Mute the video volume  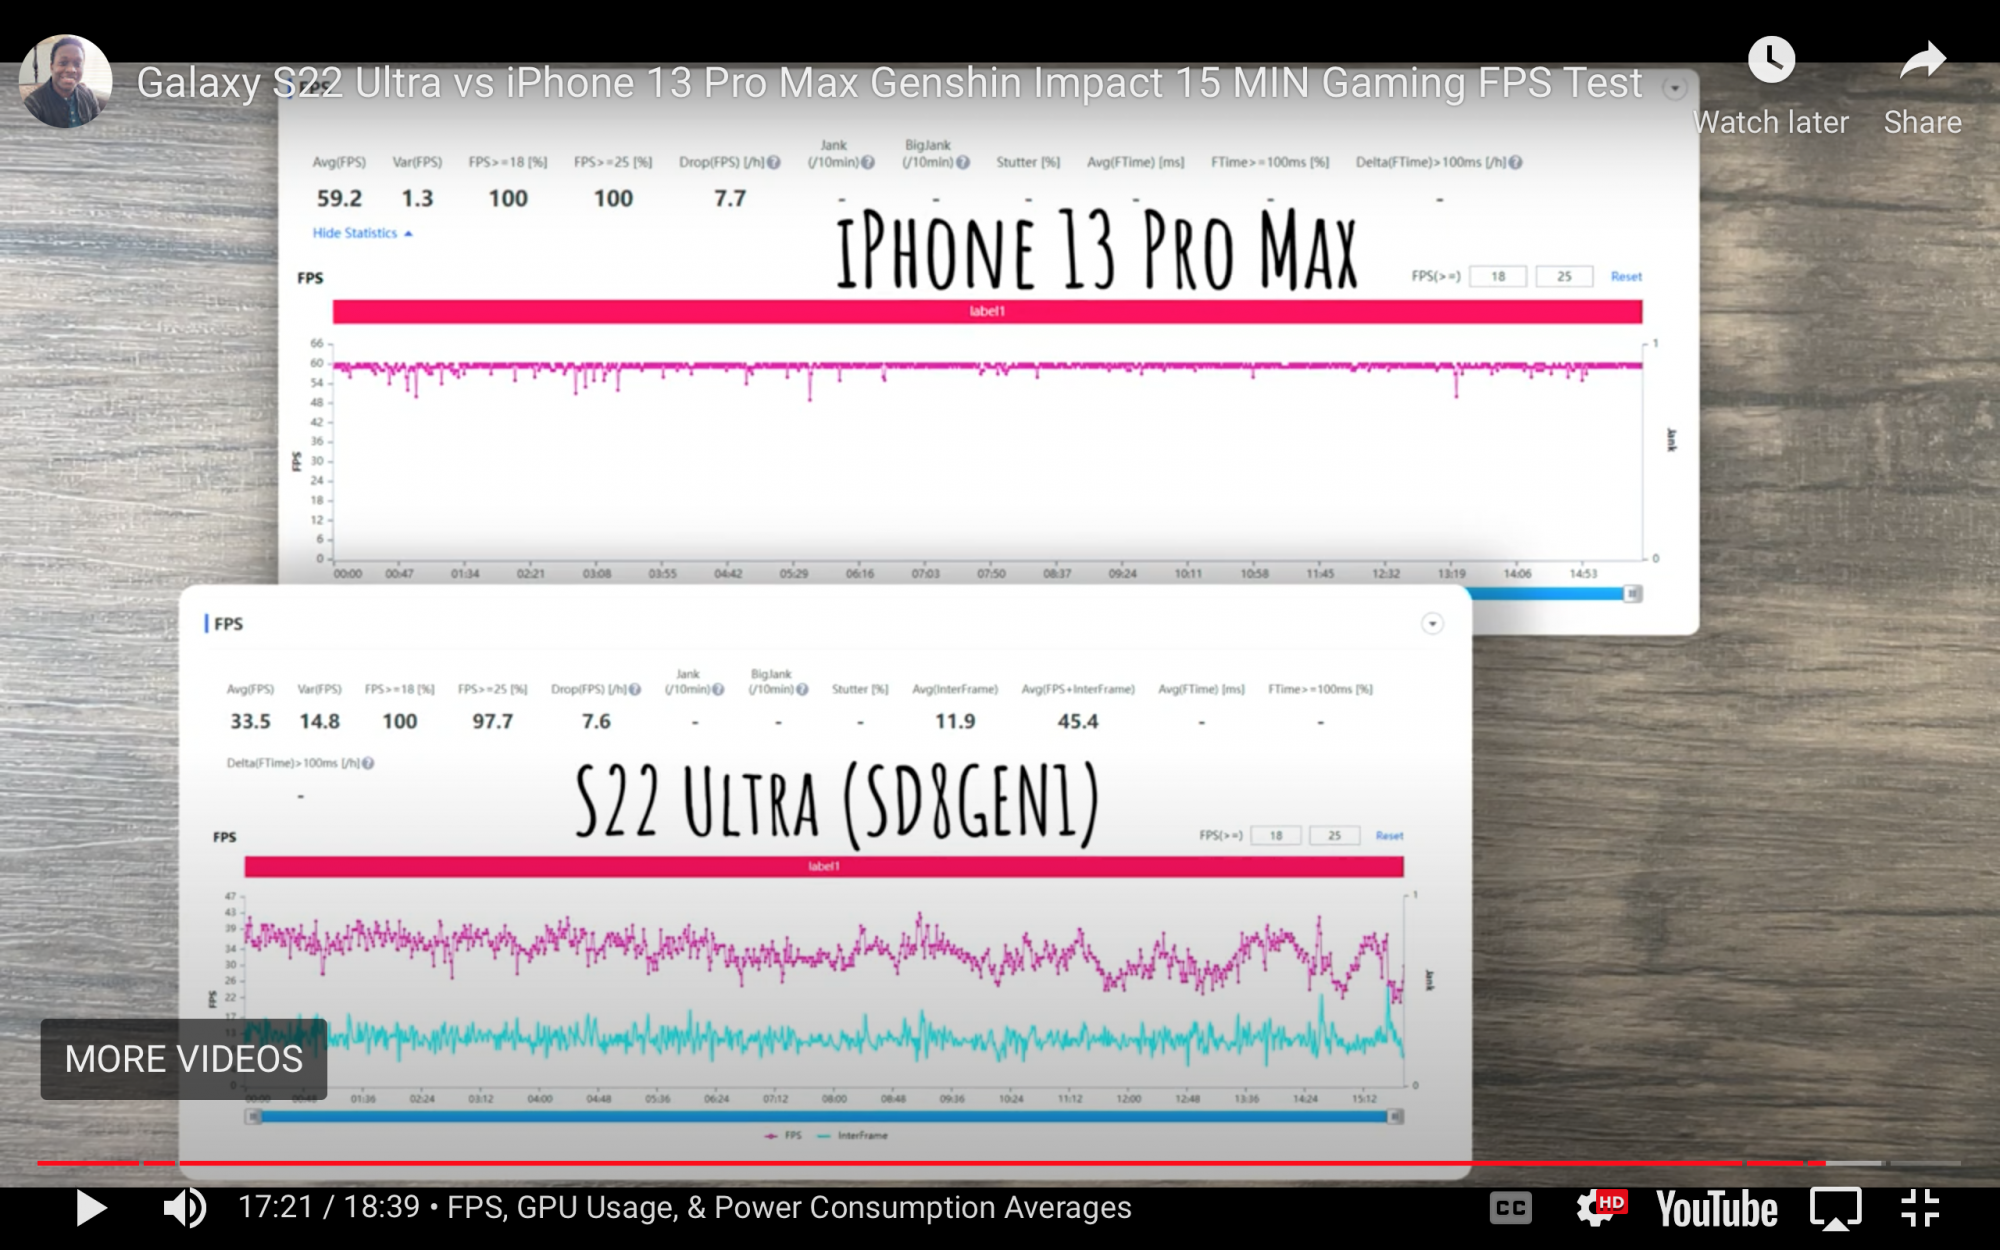pyautogui.click(x=184, y=1208)
